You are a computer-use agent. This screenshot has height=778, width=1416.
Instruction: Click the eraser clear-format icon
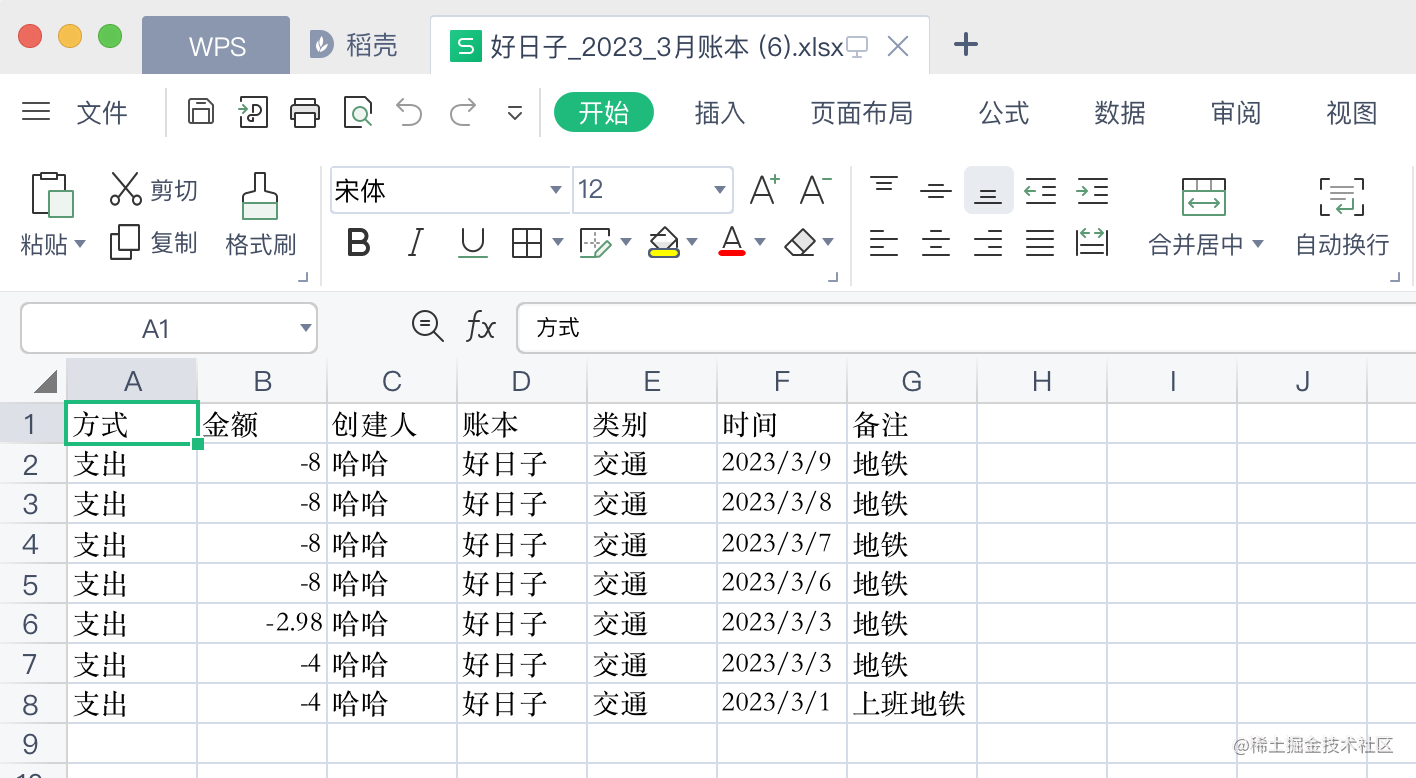[801, 242]
